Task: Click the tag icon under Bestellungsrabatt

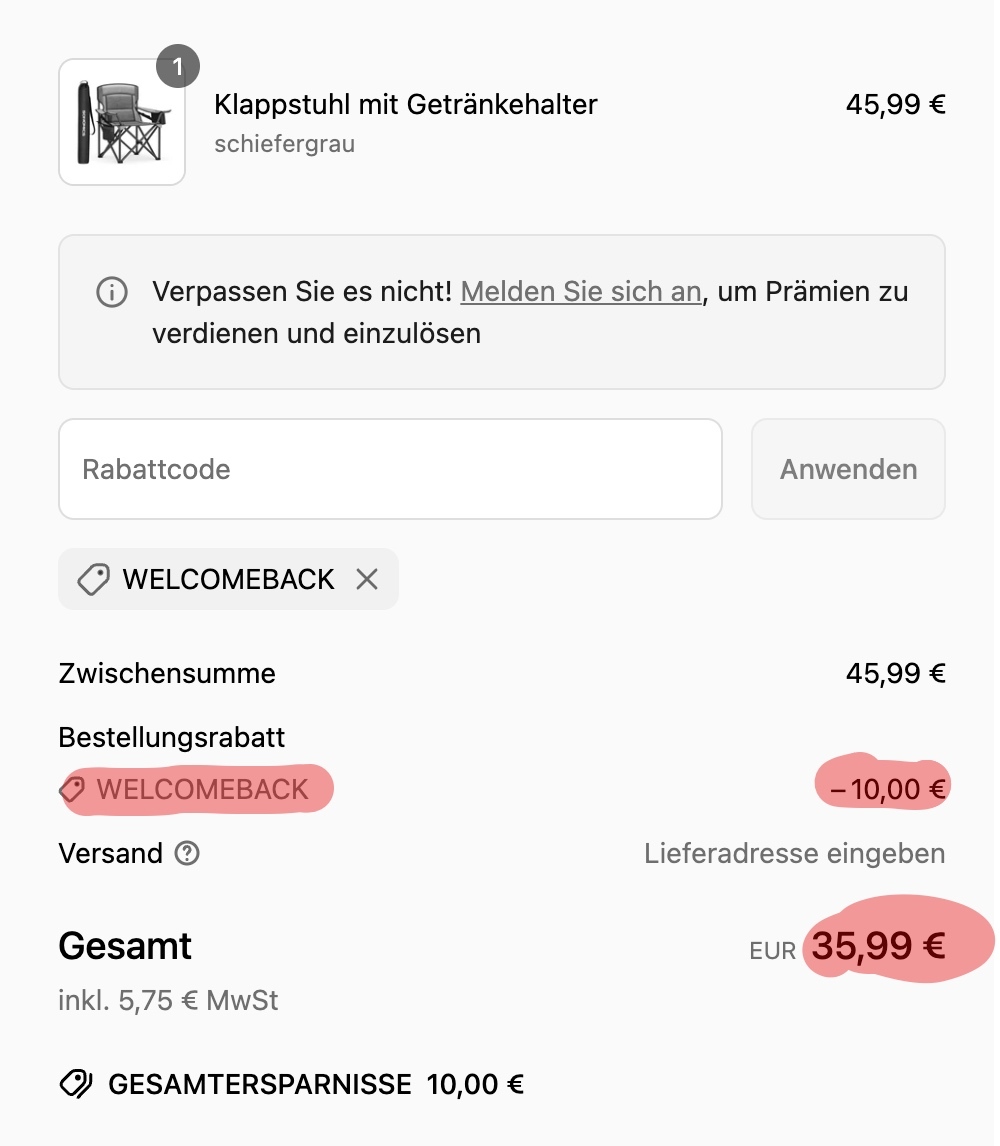Action: (72, 790)
